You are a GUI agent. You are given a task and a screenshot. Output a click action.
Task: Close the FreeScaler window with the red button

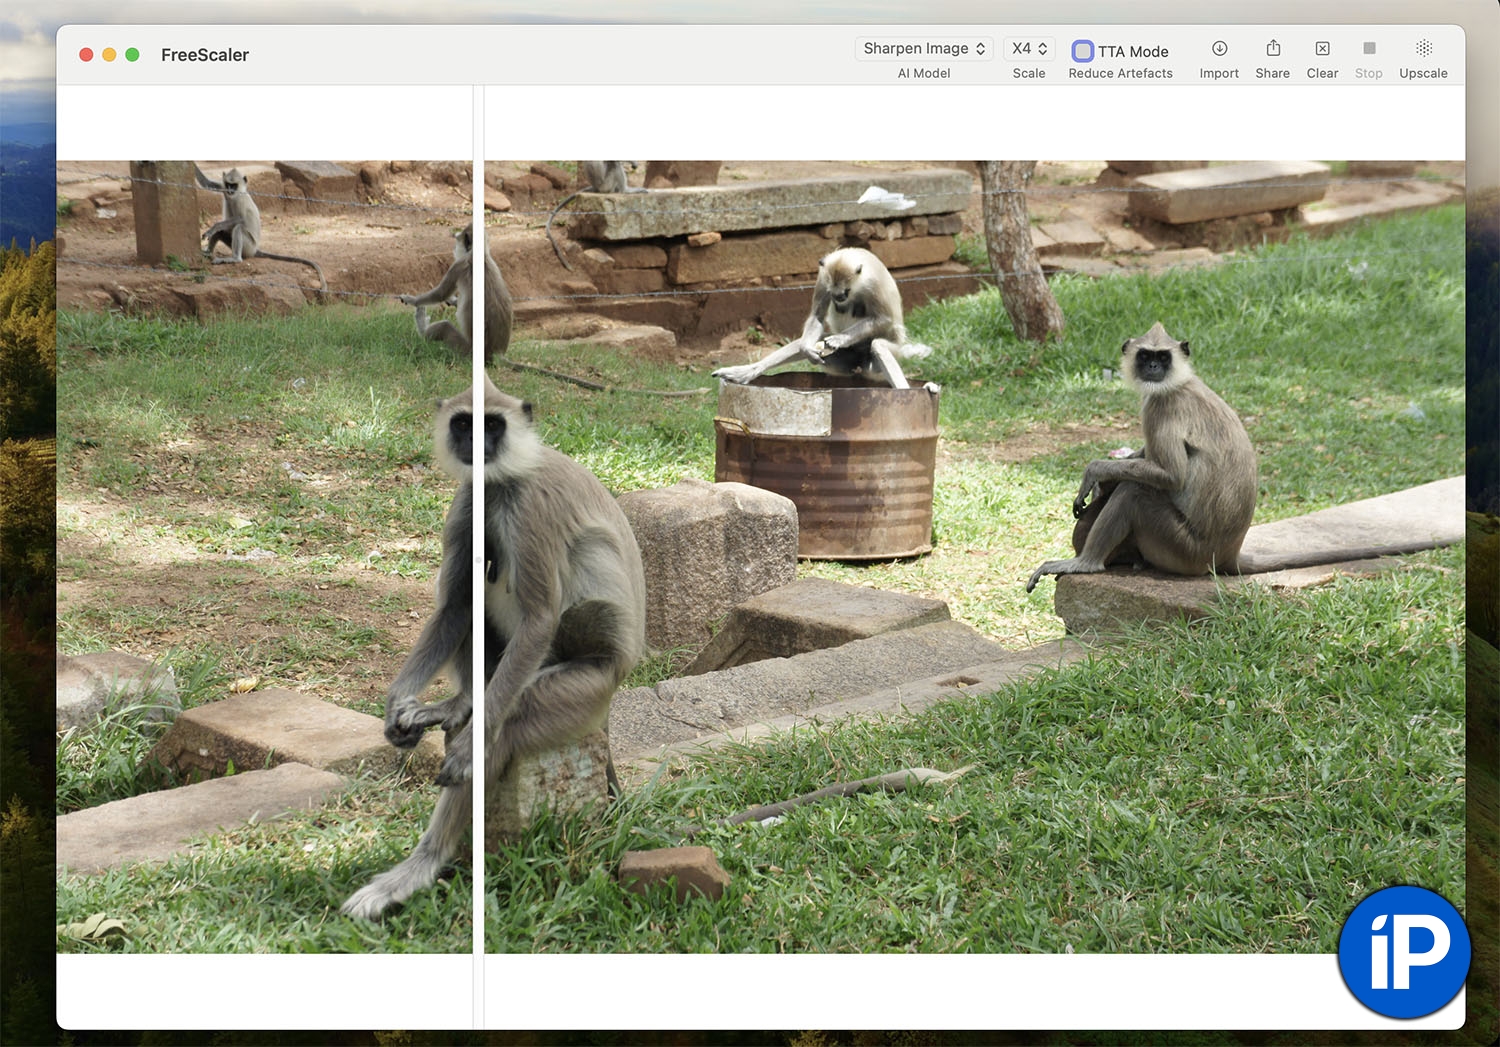pyautogui.click(x=86, y=55)
